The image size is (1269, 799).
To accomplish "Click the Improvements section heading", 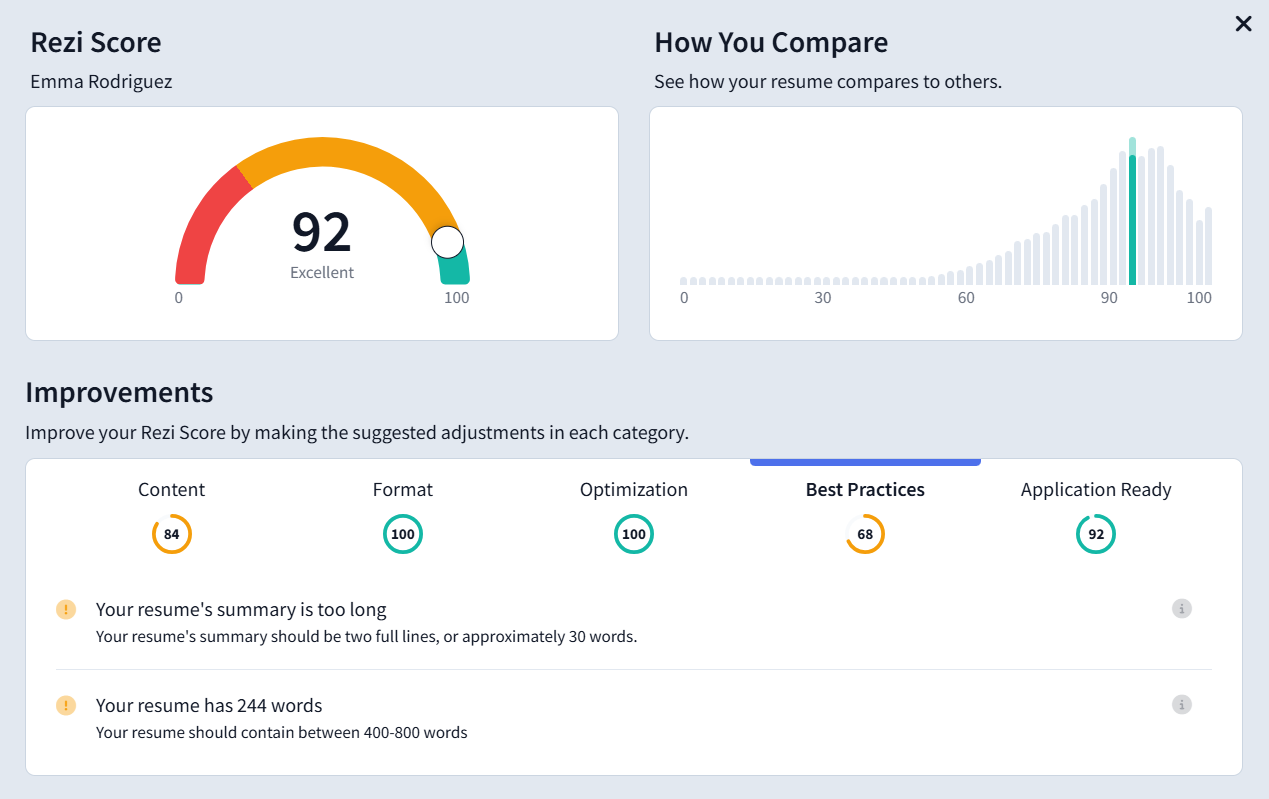I will pyautogui.click(x=119, y=393).
